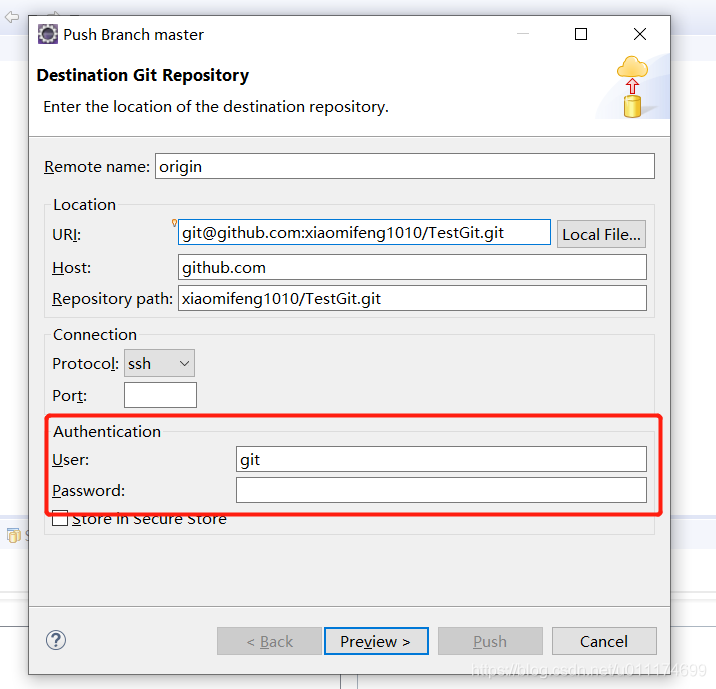
Task: Click the Cancel button
Action: 604,641
